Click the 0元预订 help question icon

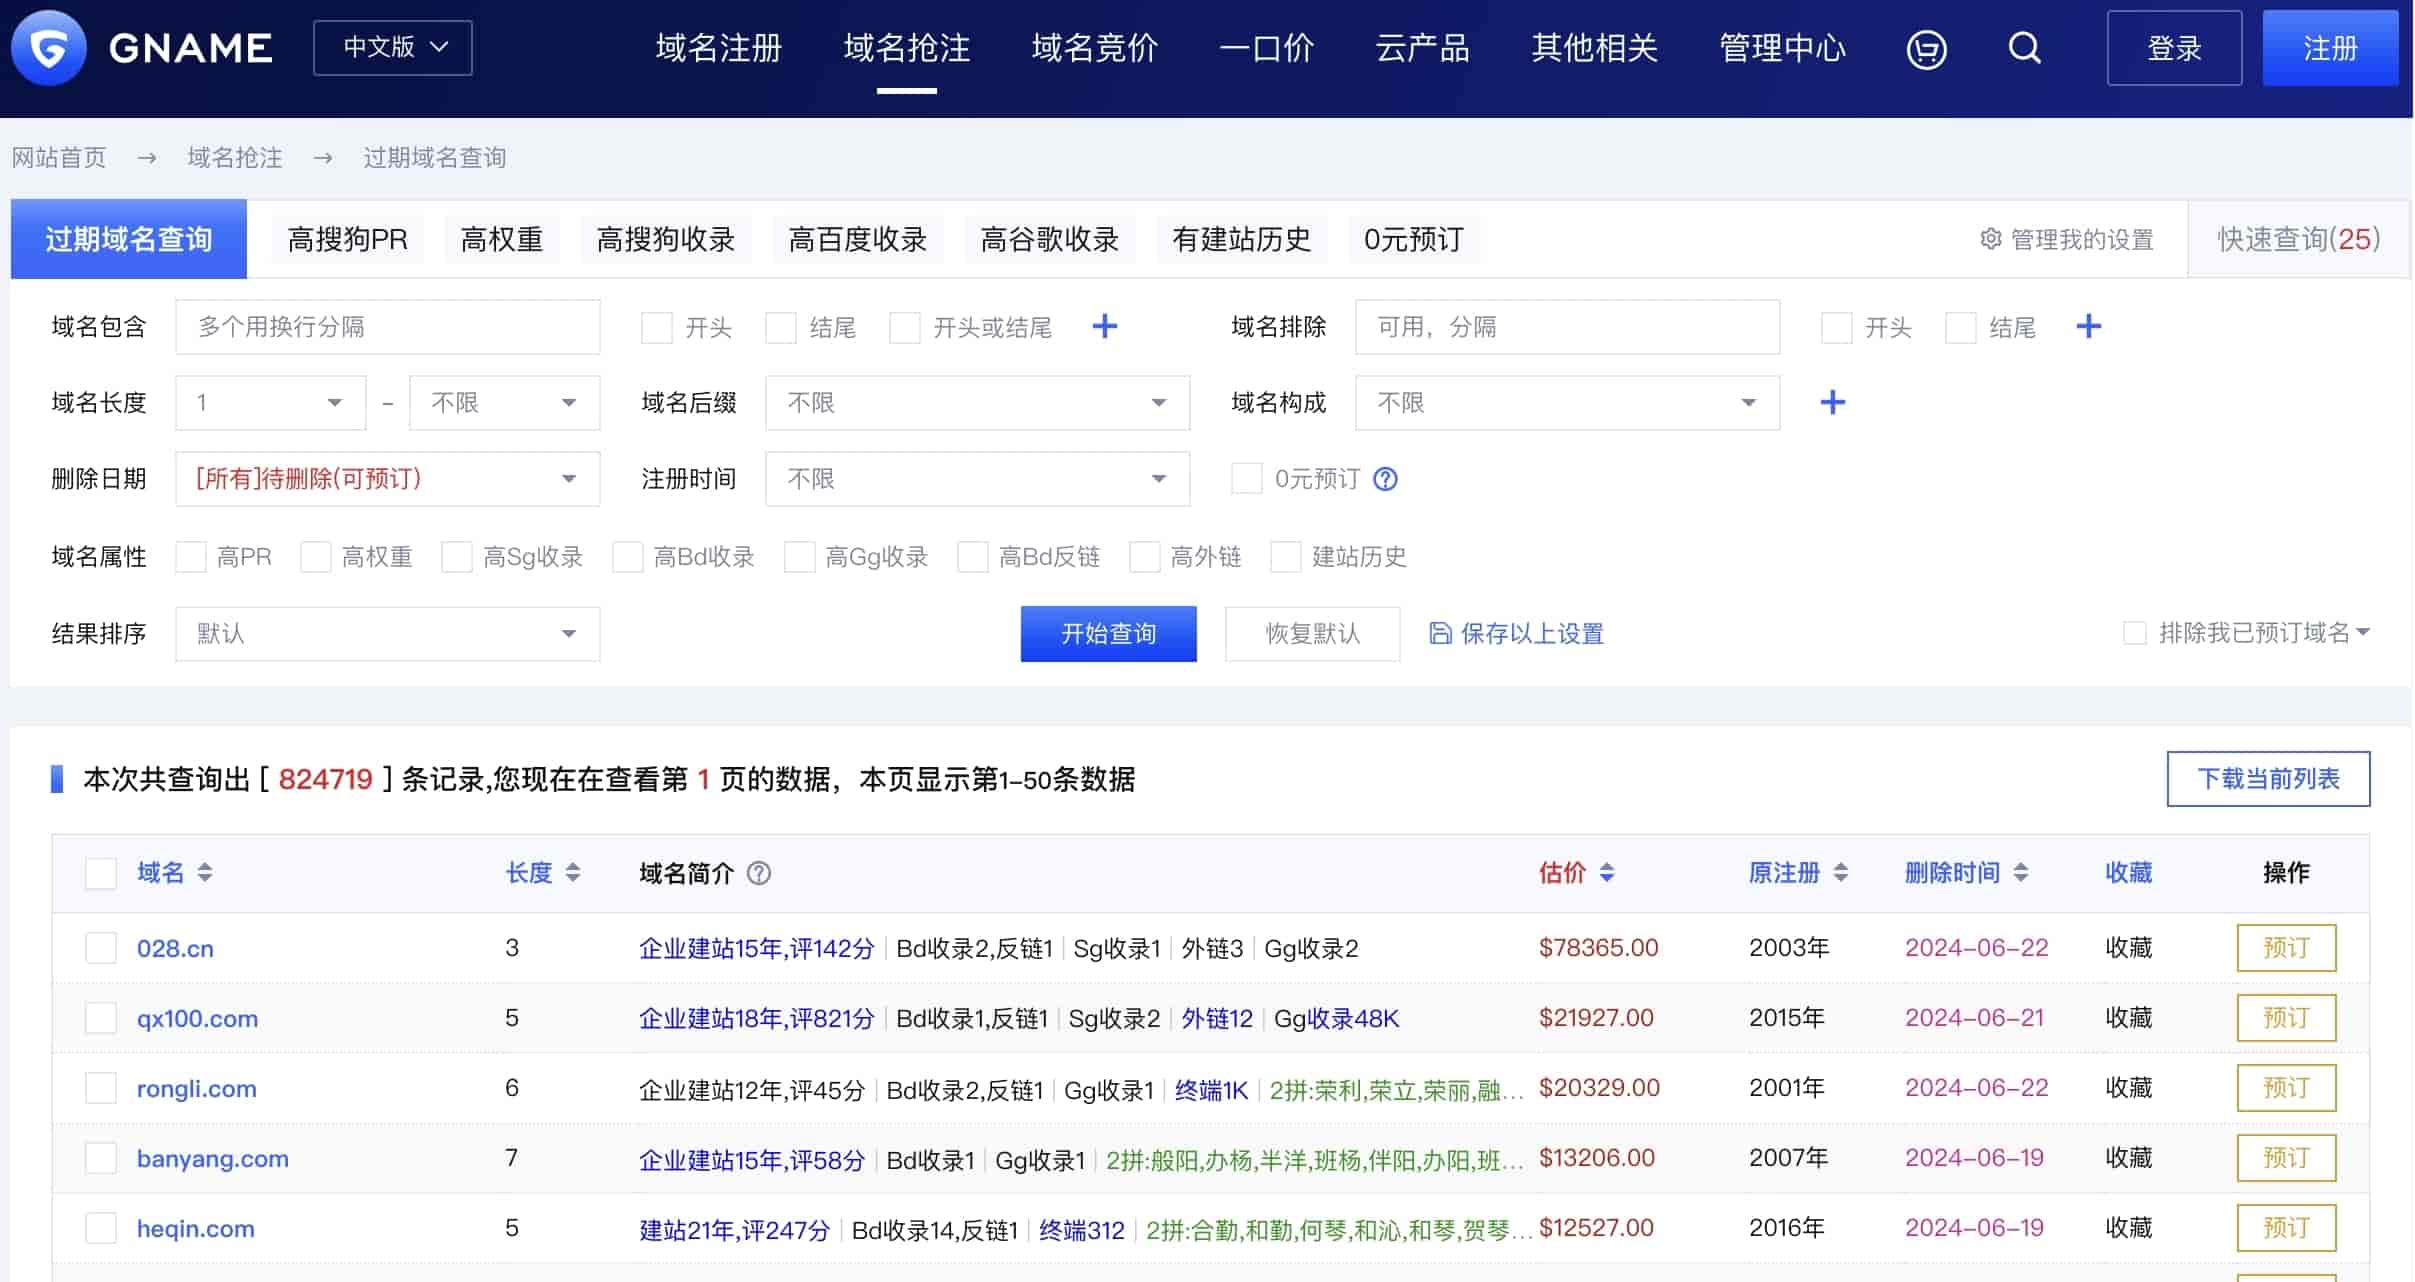click(x=1385, y=479)
